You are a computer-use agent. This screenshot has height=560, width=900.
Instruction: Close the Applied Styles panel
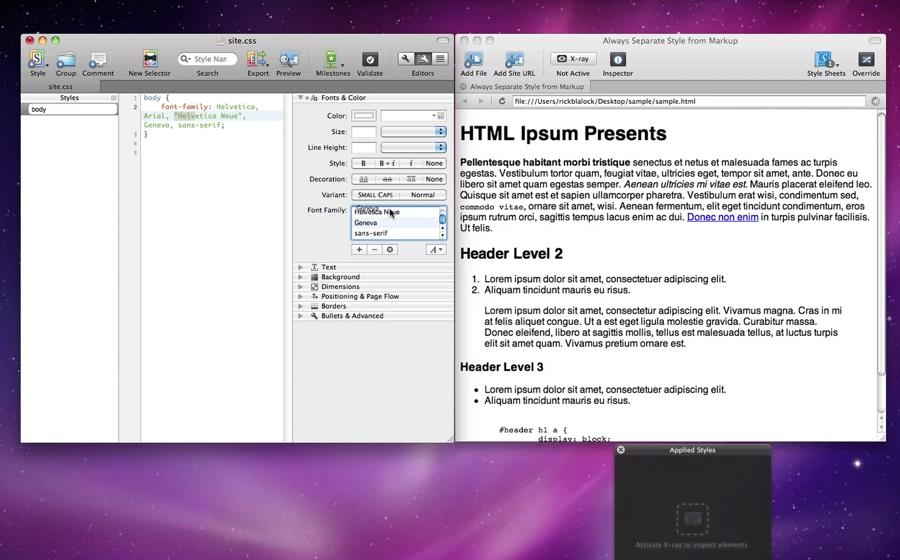click(620, 450)
